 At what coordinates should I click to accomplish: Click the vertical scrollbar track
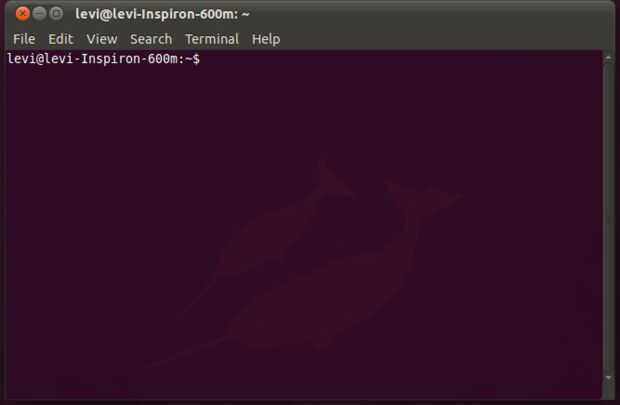tap(608, 218)
